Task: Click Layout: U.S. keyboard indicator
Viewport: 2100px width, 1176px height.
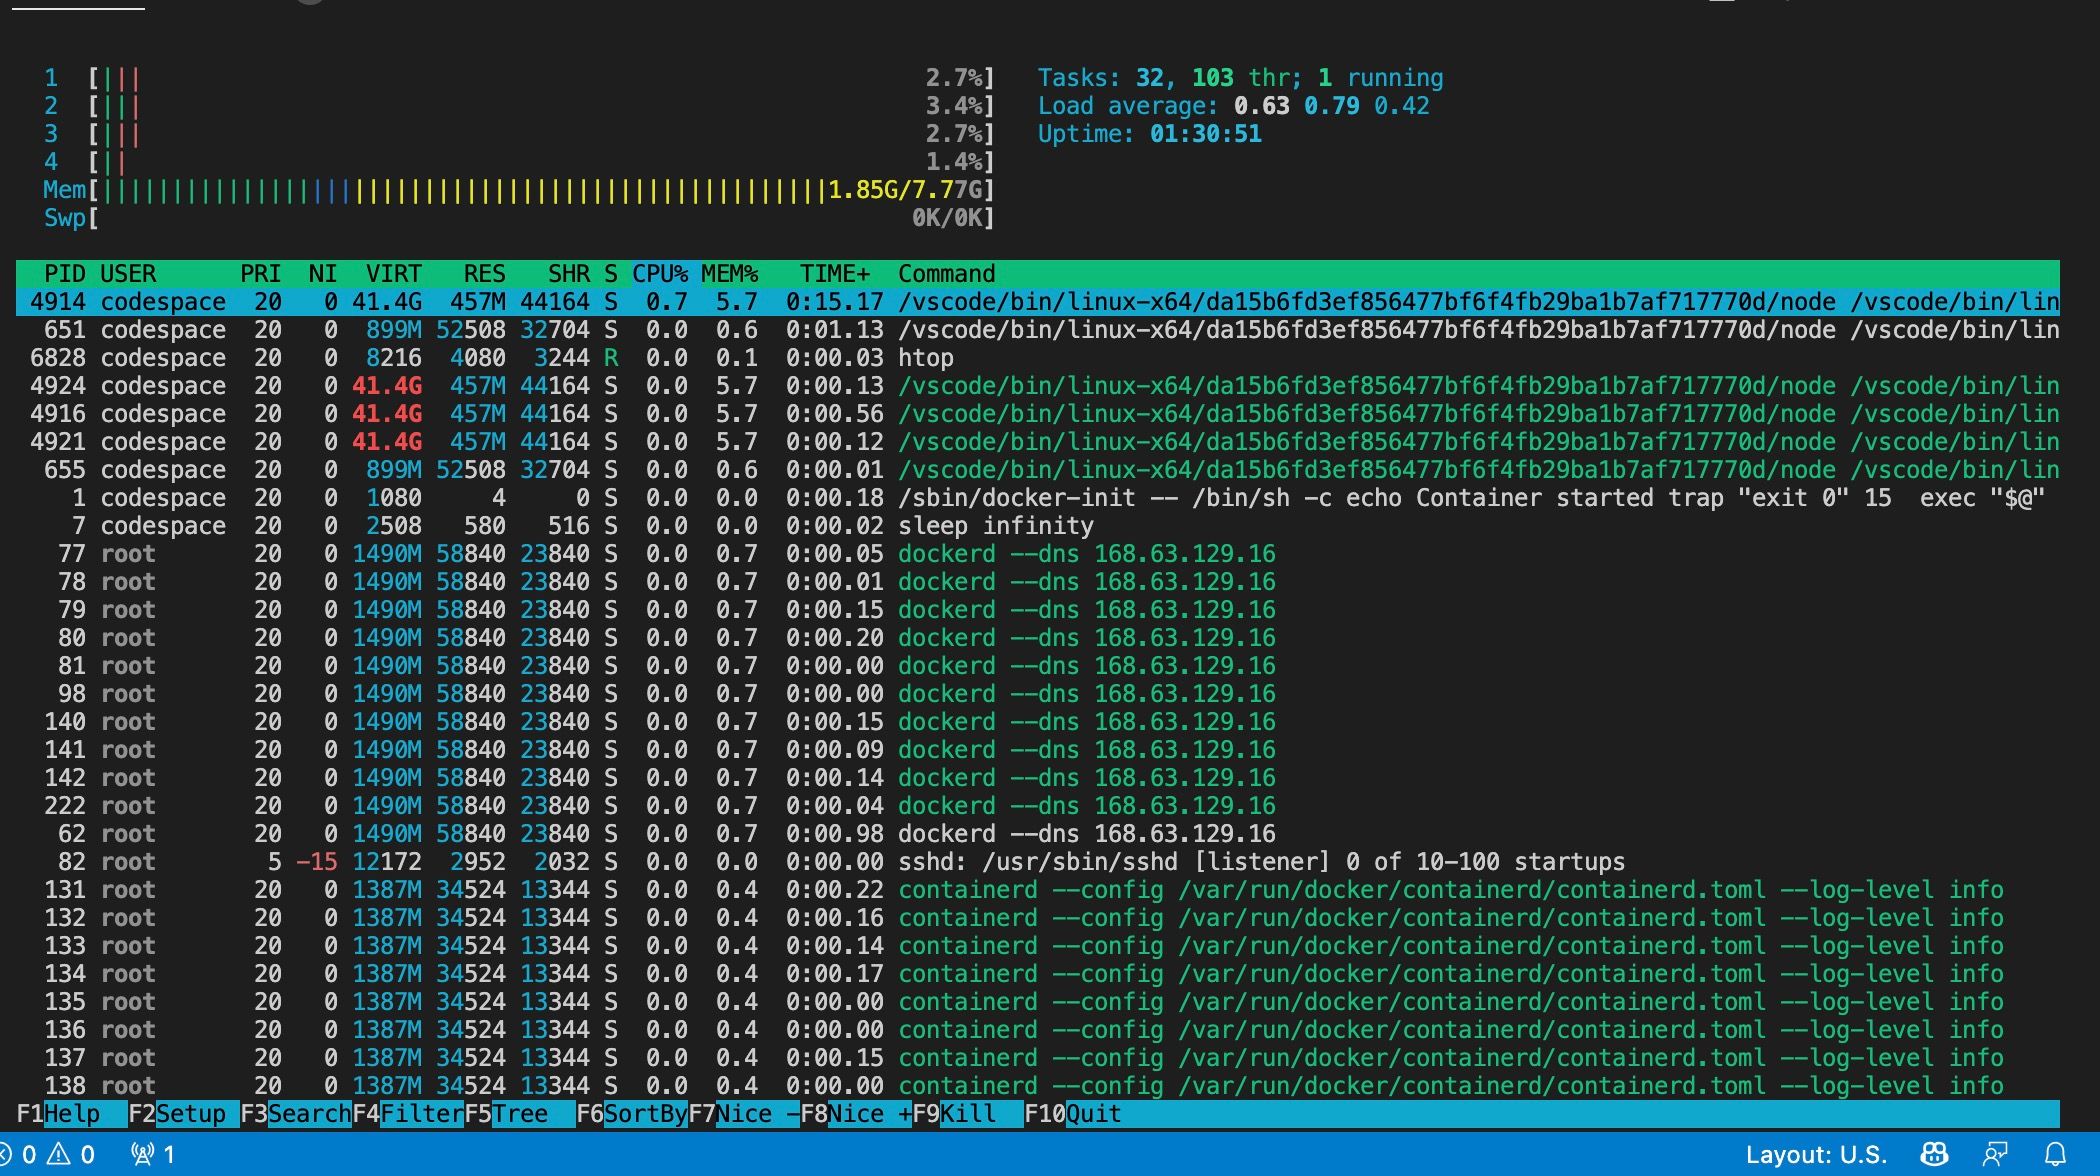Action: click(x=1815, y=1155)
